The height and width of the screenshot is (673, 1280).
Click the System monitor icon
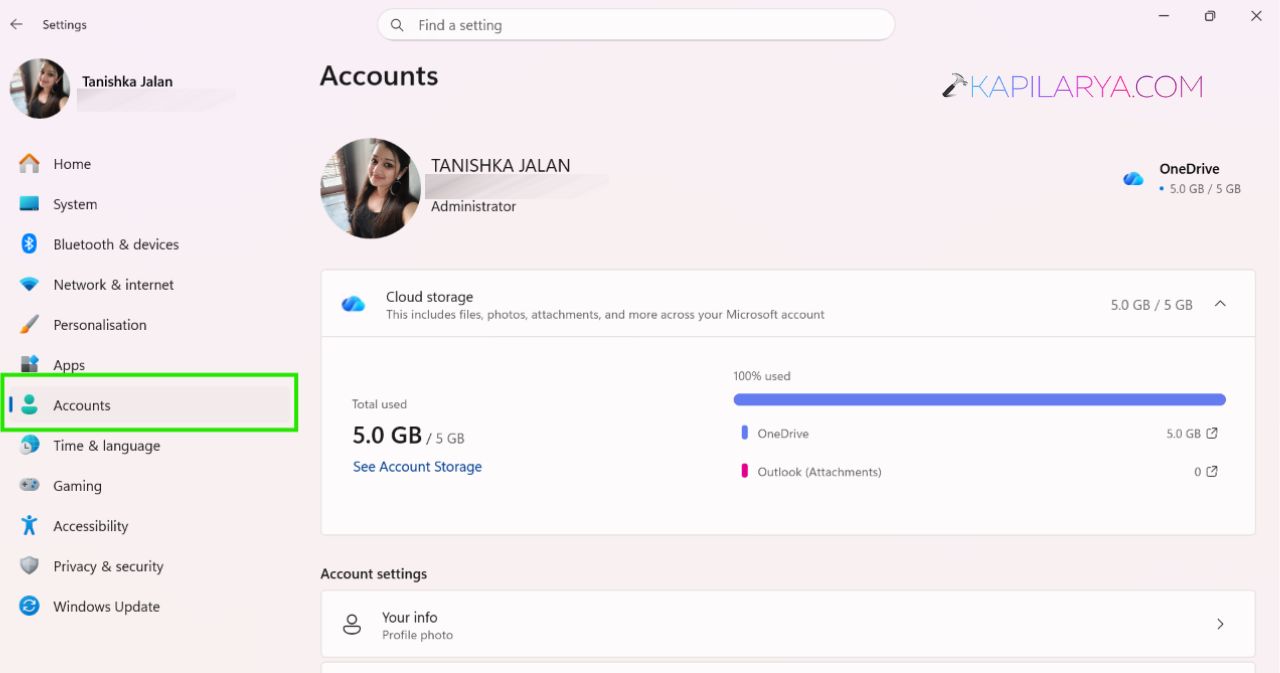click(x=30, y=204)
